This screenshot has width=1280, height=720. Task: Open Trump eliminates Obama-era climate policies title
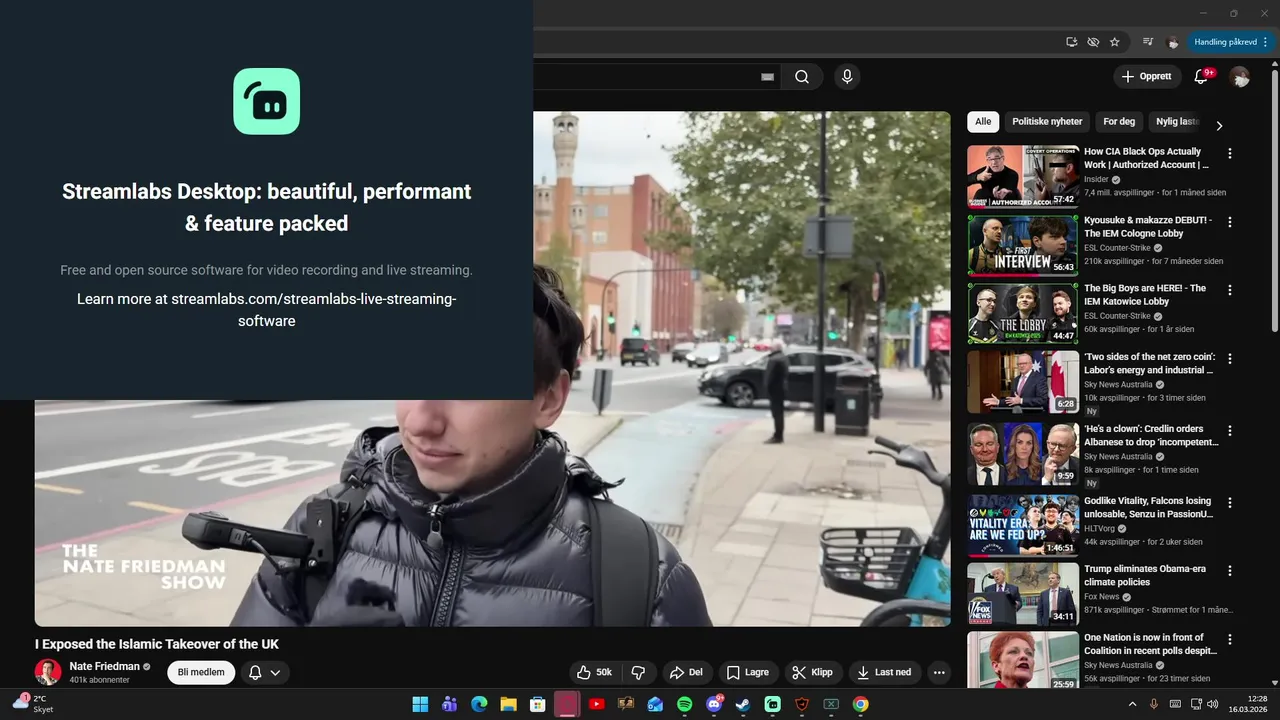pyautogui.click(x=1145, y=575)
